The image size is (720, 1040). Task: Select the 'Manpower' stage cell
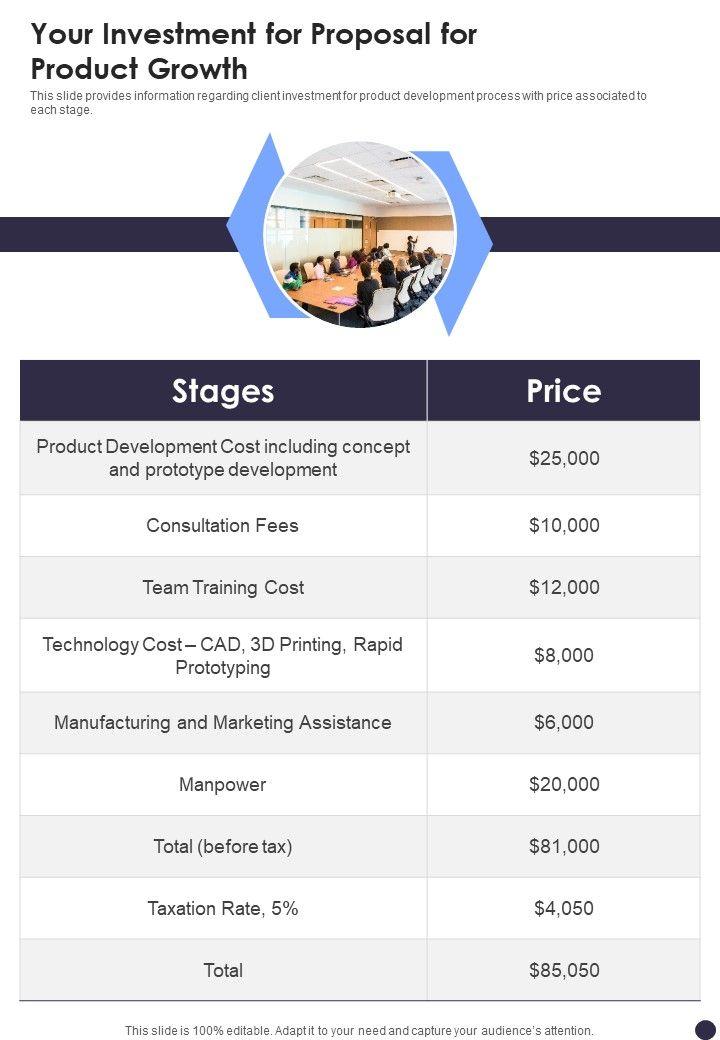coord(223,784)
